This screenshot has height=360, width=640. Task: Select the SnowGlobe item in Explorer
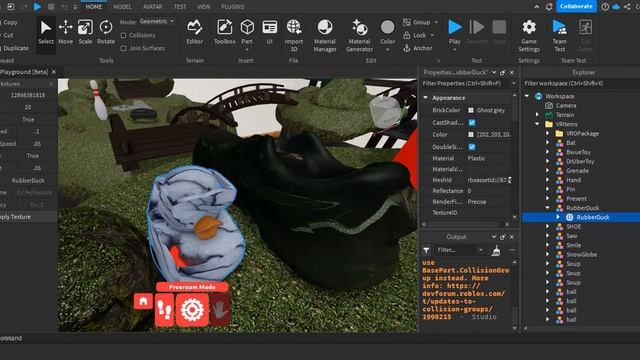click(581, 255)
